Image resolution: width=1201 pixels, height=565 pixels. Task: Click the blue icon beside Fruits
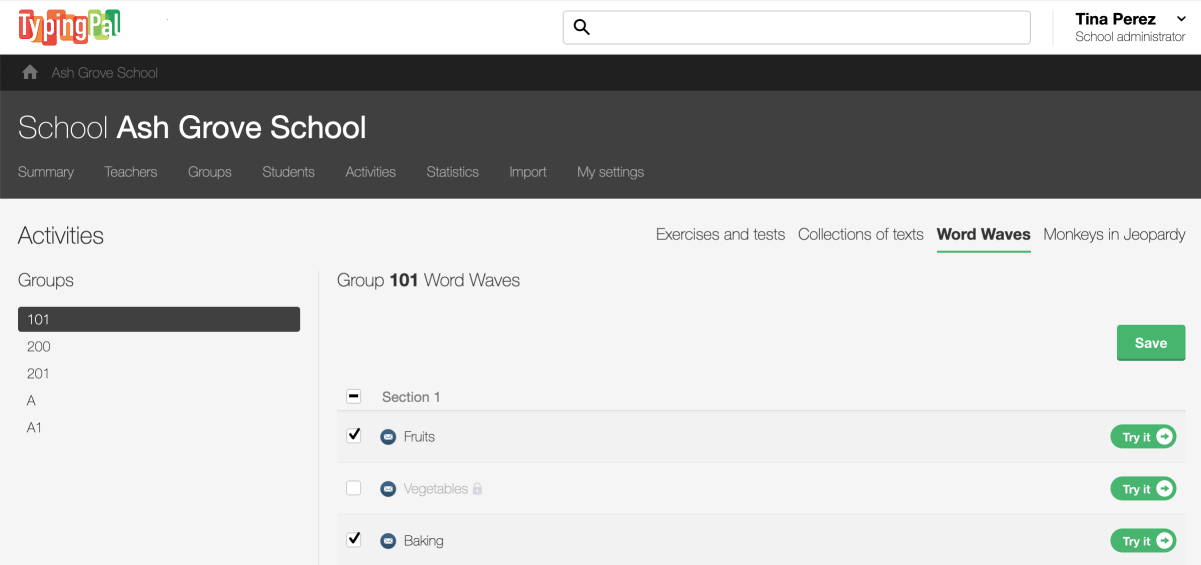[388, 437]
